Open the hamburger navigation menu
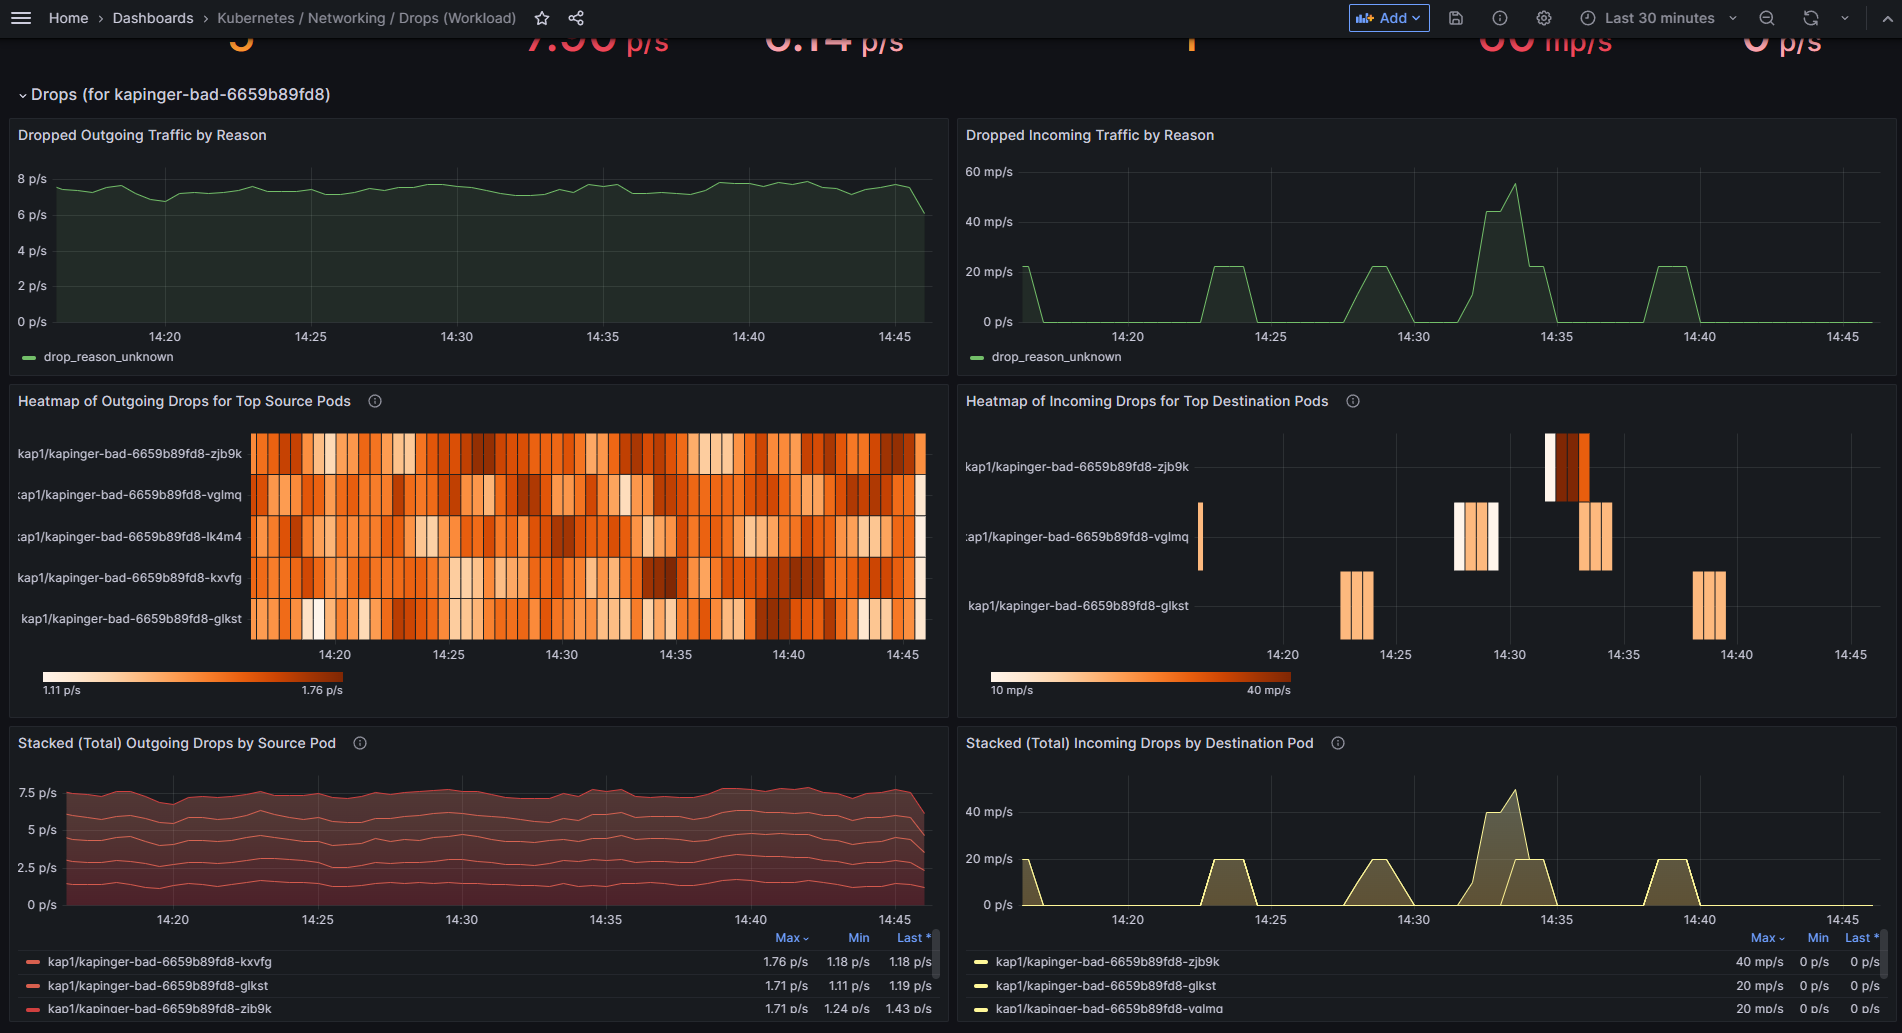Viewport: 1902px width, 1033px height. 21,18
